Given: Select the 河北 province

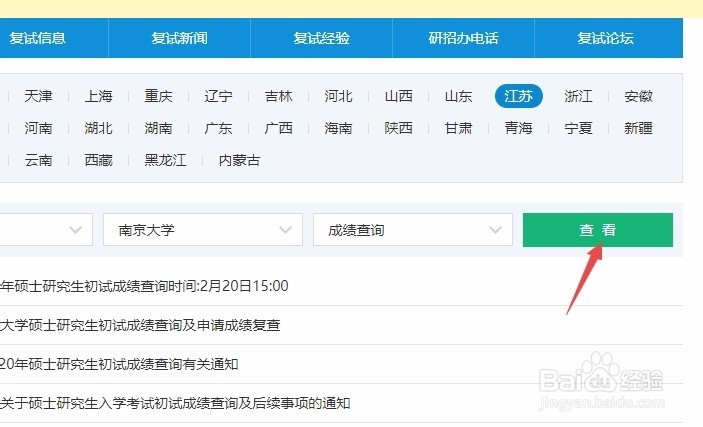Looking at the screenshot, I should tap(338, 96).
